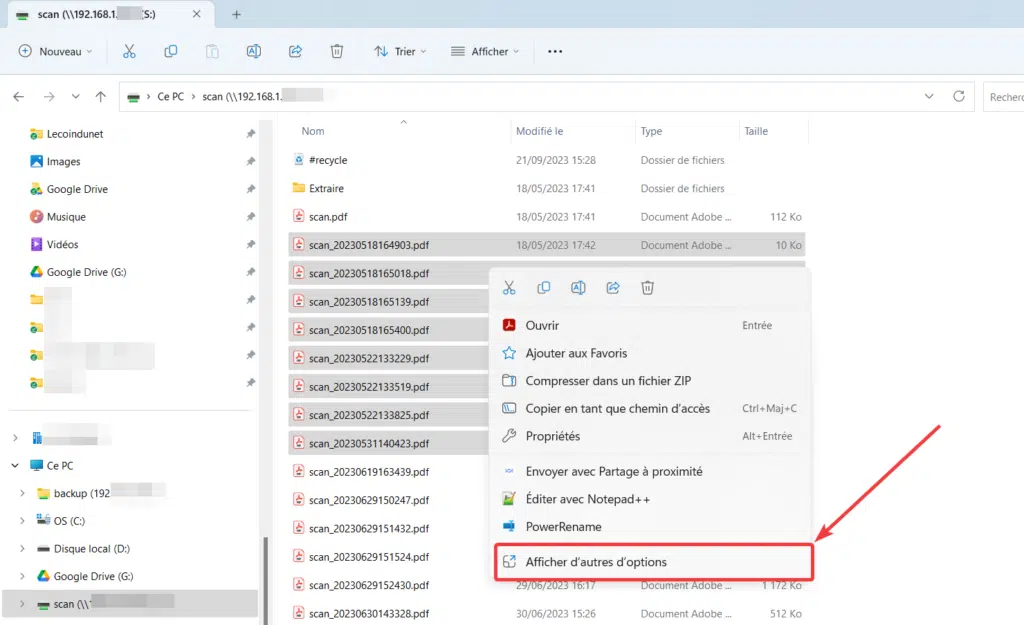Click the Copy icon in the top toolbar

point(171,51)
